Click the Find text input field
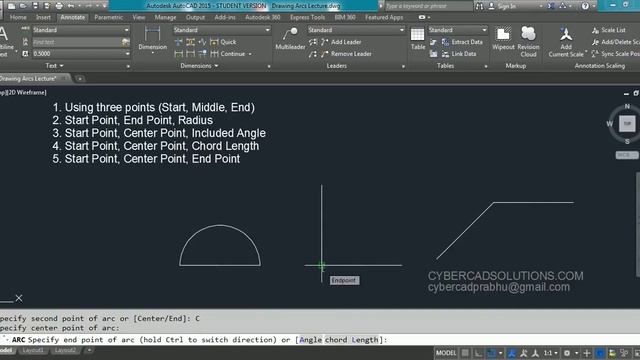The image size is (640, 360). [x=77, y=42]
